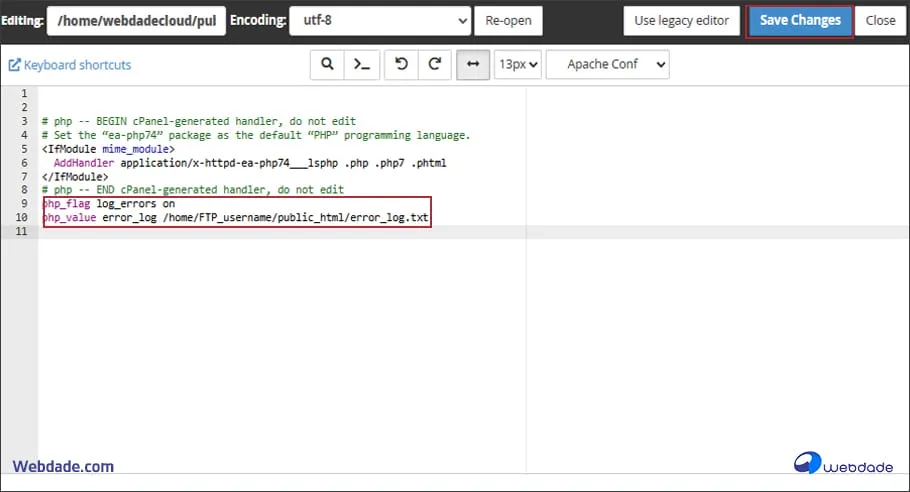Click the Re-open button
910x492 pixels.
click(x=508, y=21)
